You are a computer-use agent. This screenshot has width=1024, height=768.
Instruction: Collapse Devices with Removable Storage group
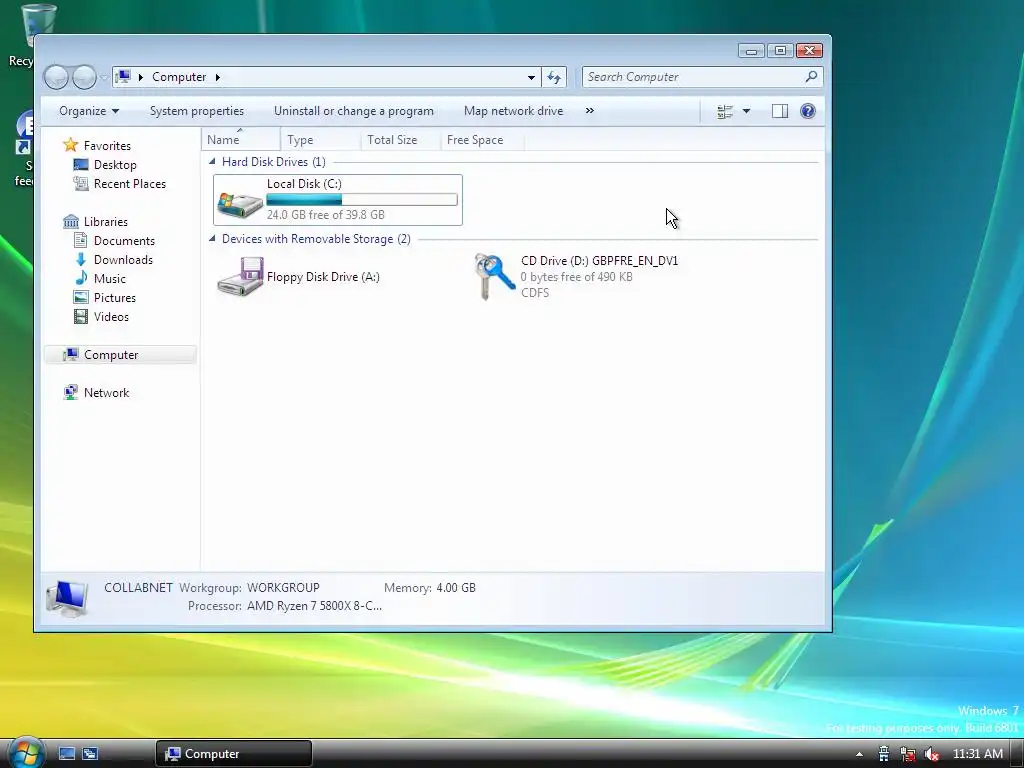coord(212,238)
